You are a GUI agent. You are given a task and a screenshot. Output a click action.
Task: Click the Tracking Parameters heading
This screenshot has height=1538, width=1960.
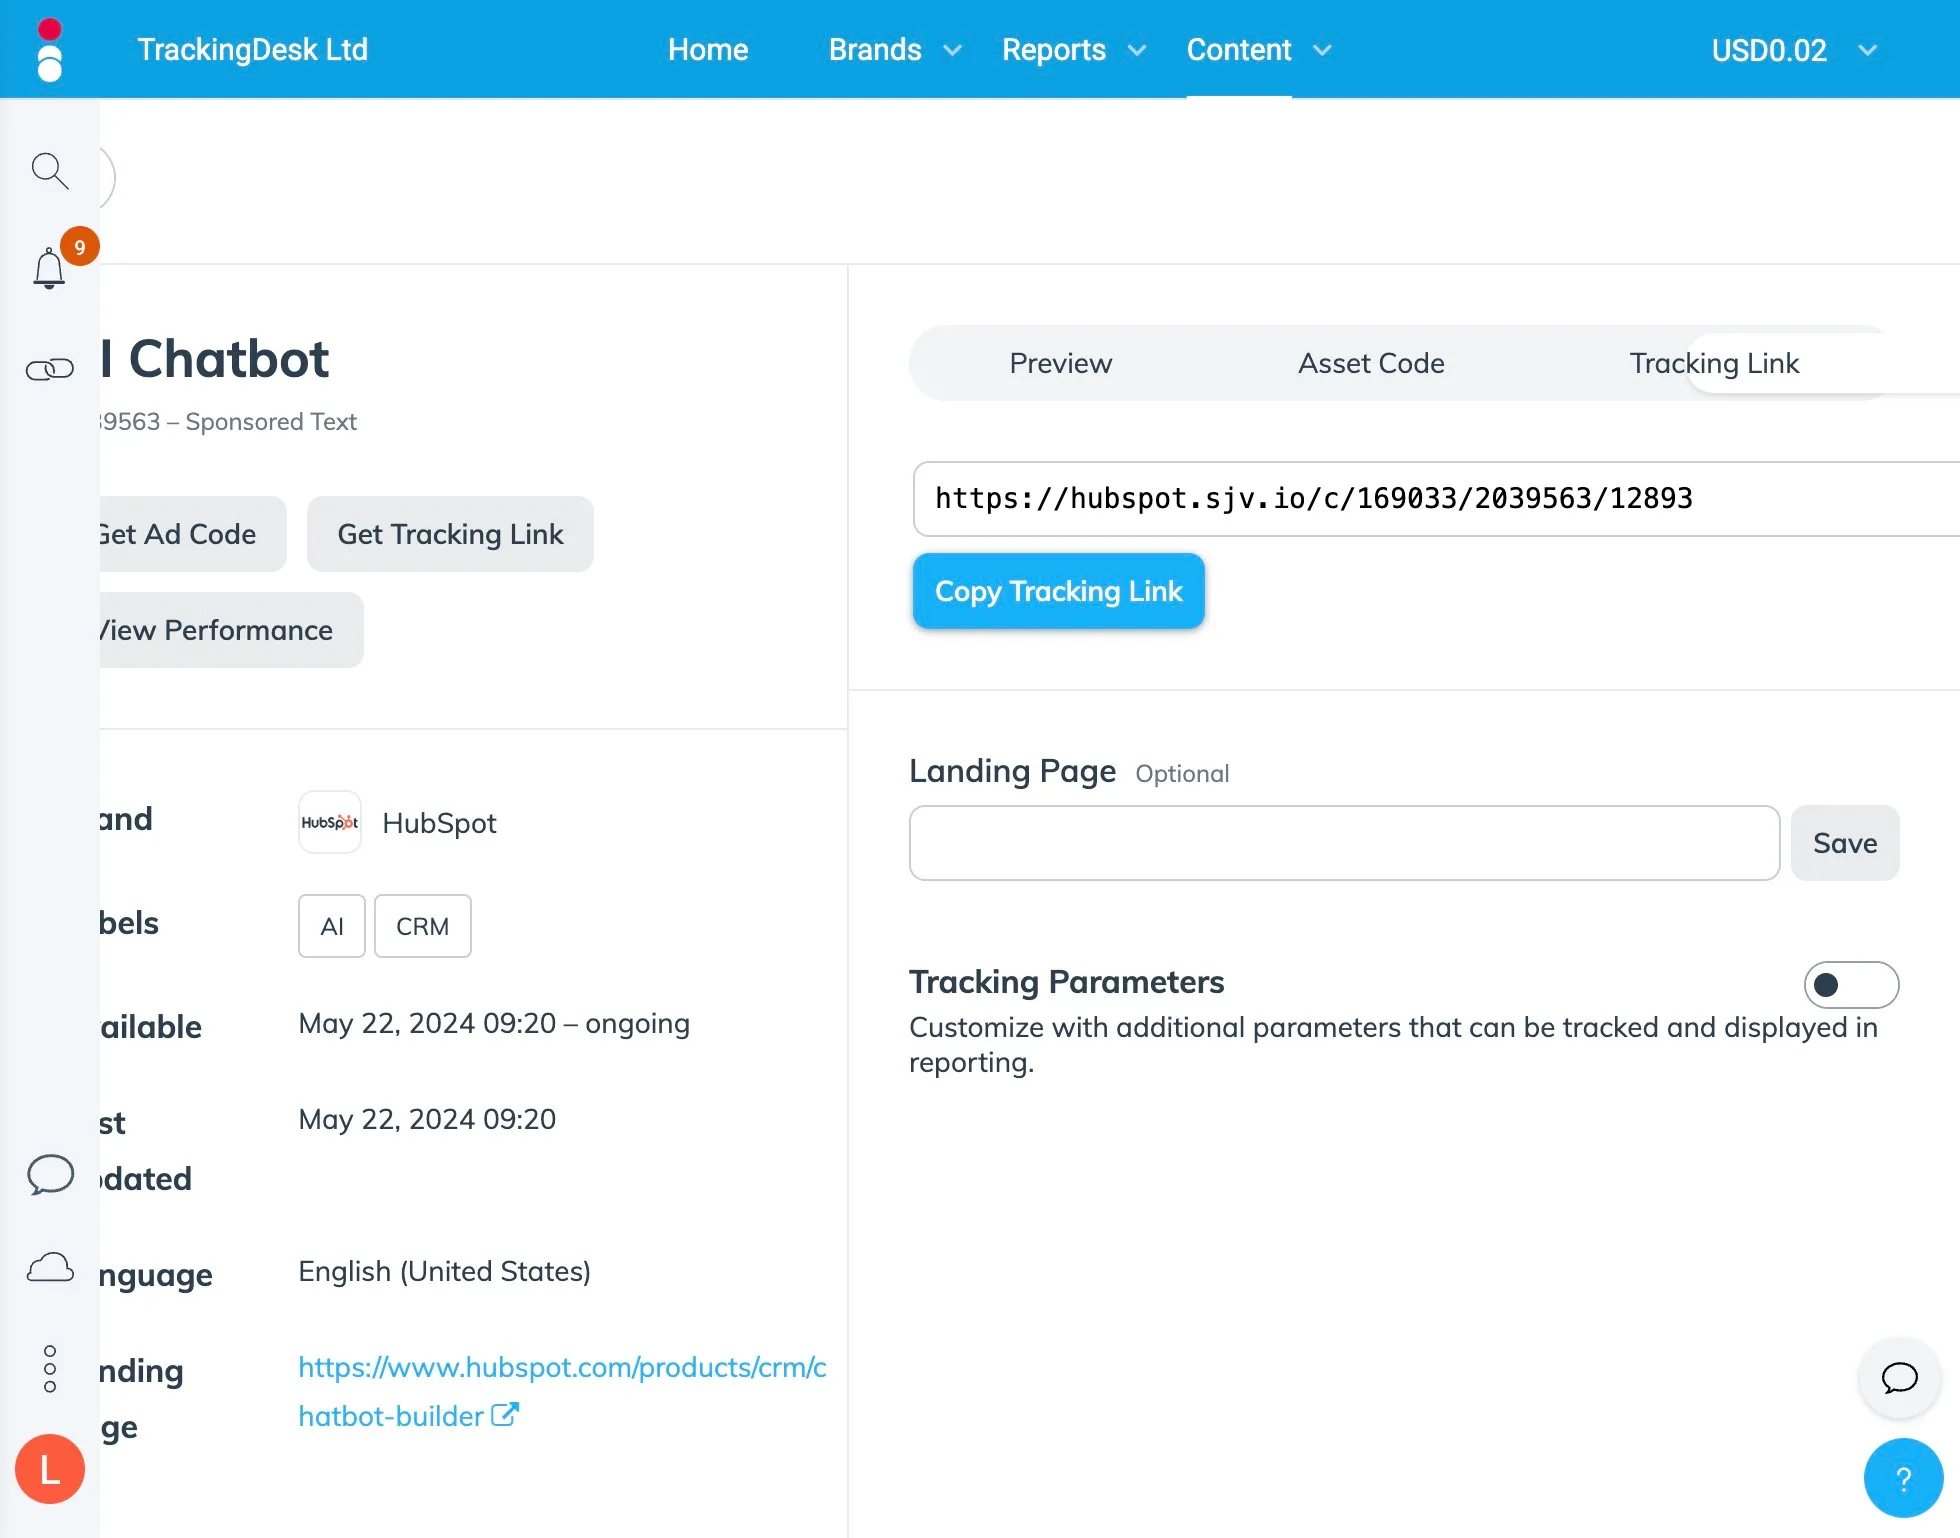(1066, 982)
